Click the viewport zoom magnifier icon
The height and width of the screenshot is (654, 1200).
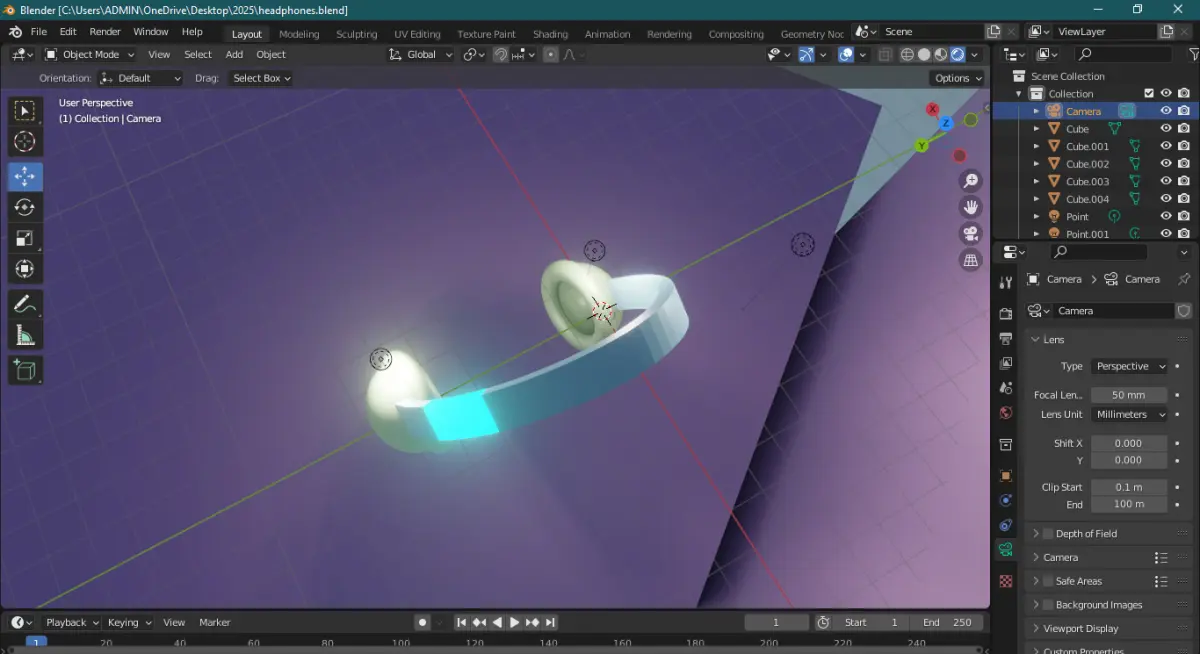click(x=970, y=181)
